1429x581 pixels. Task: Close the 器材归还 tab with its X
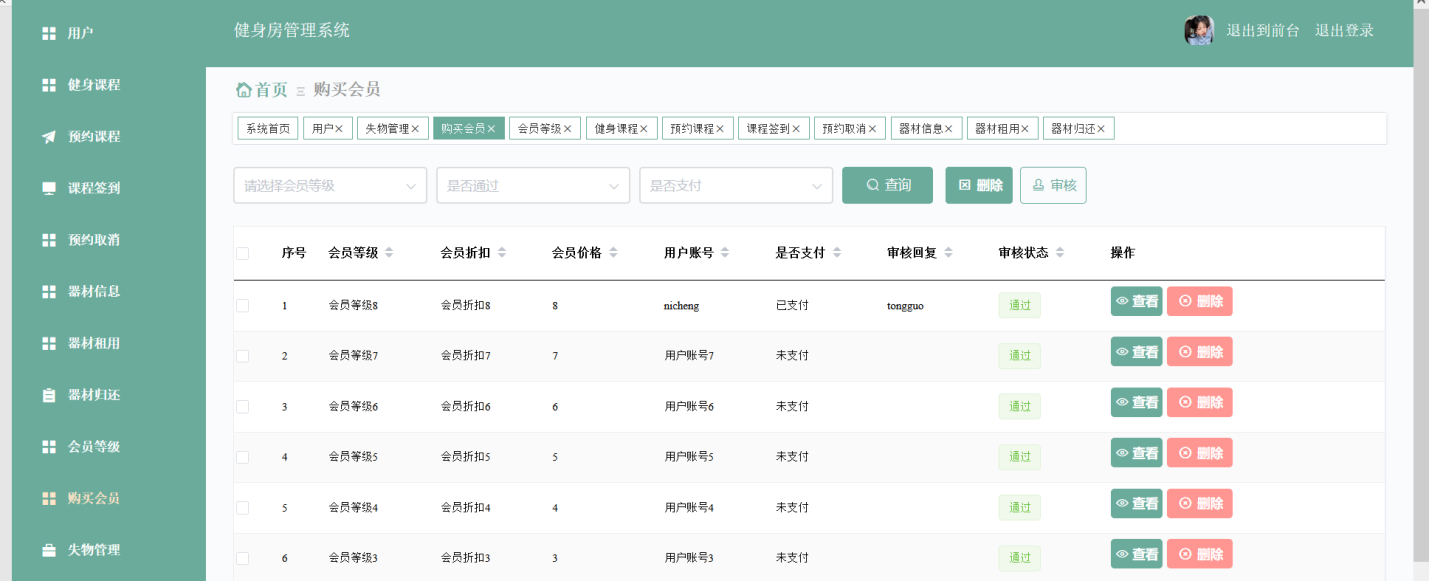(1101, 129)
